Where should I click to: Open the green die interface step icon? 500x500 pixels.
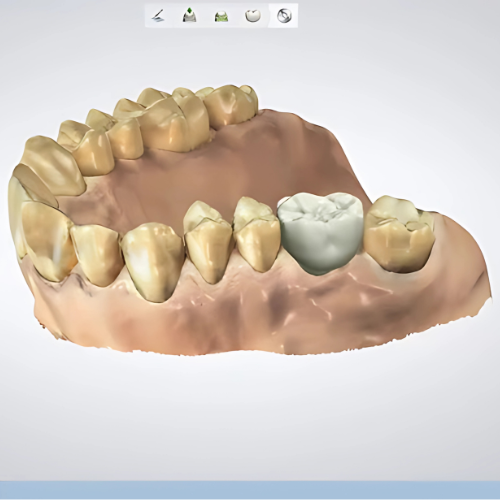(221, 16)
